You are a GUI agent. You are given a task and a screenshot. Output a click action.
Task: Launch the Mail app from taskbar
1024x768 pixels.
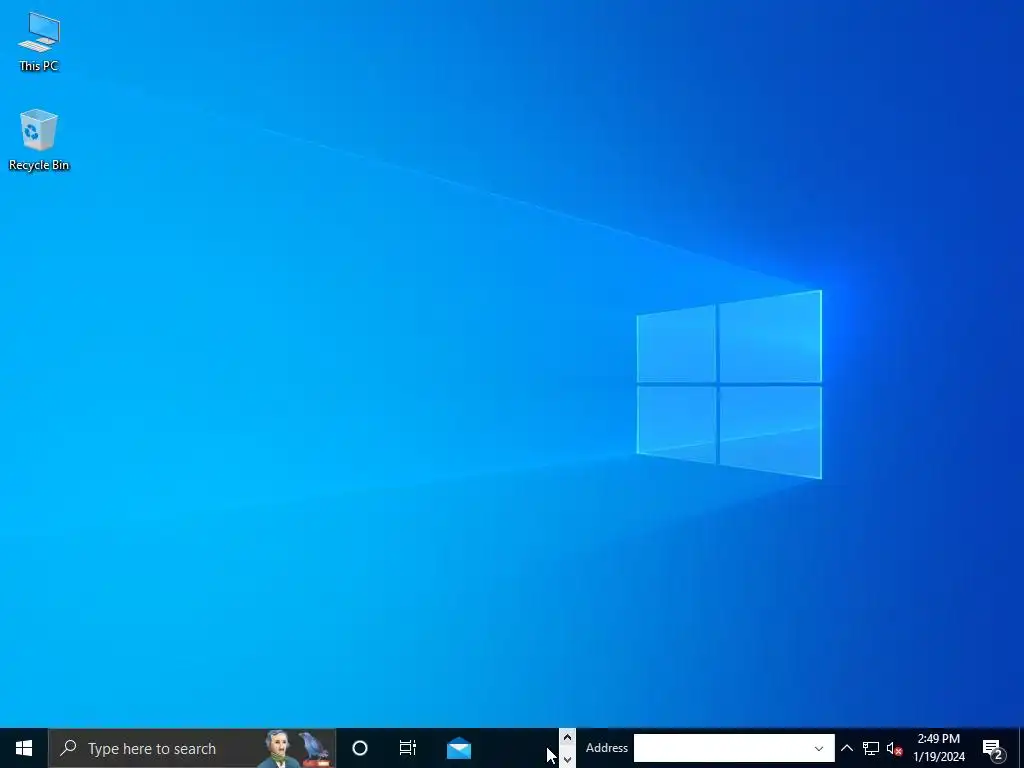(459, 748)
